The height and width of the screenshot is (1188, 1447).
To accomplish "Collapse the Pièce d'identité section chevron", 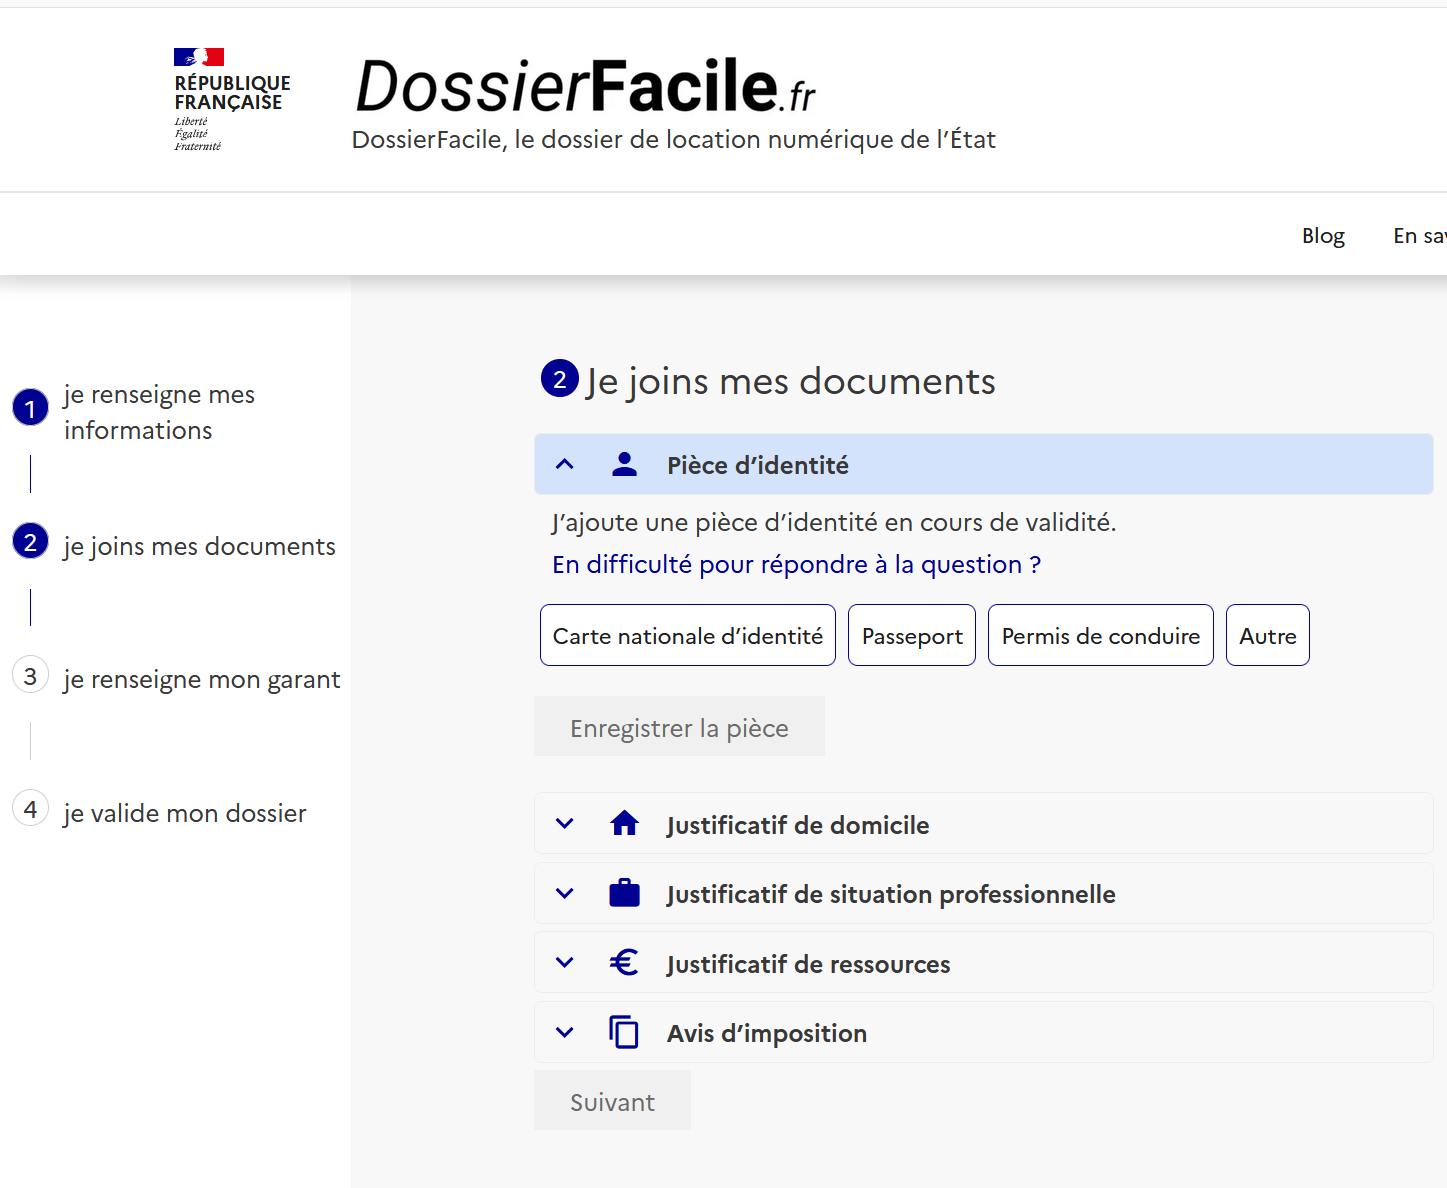I will click(x=565, y=464).
